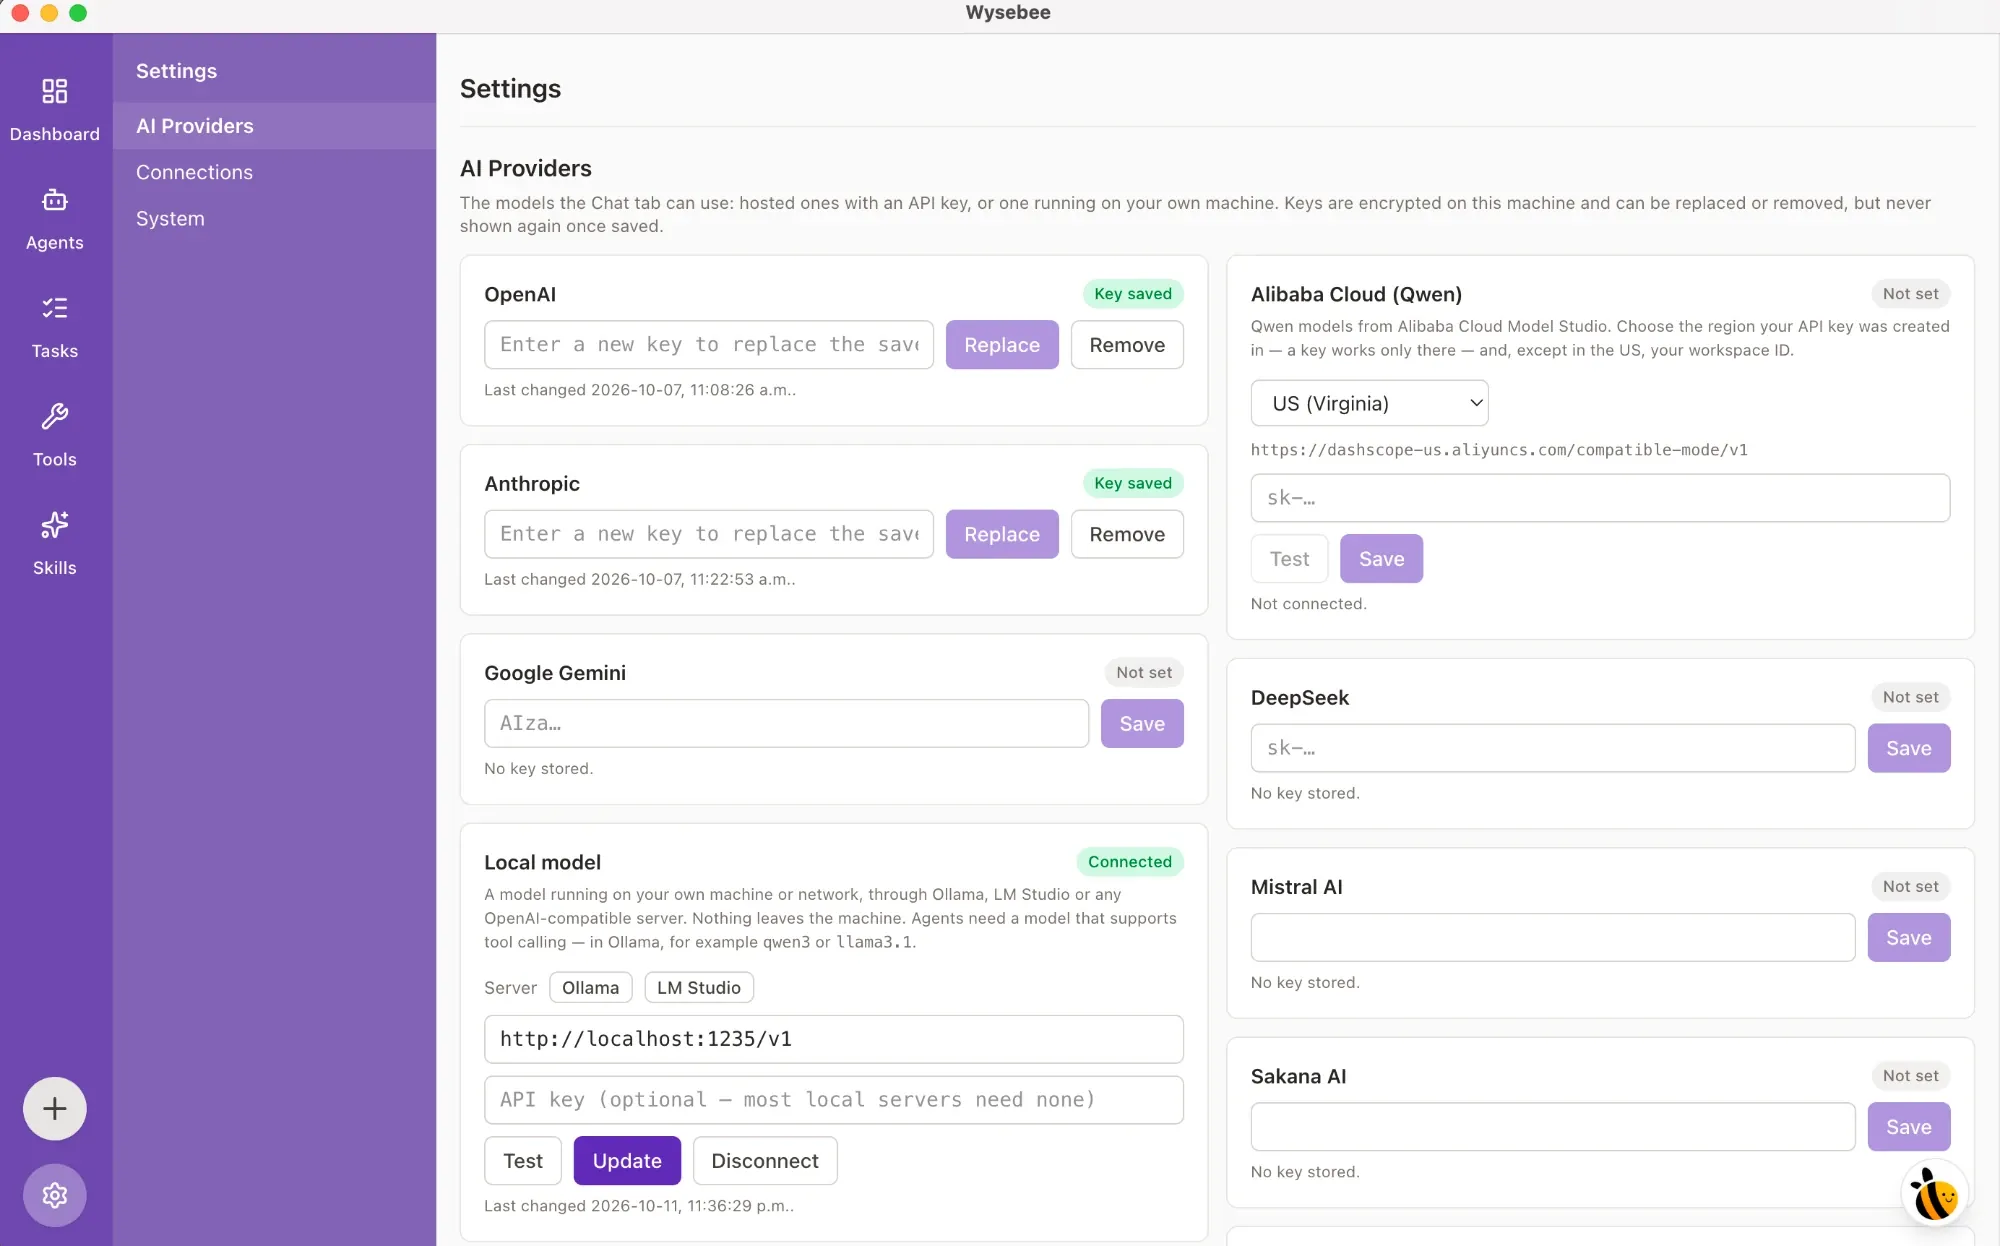Select the AI Providers settings tab
Screen dimensions: 2000x1246
point(274,126)
